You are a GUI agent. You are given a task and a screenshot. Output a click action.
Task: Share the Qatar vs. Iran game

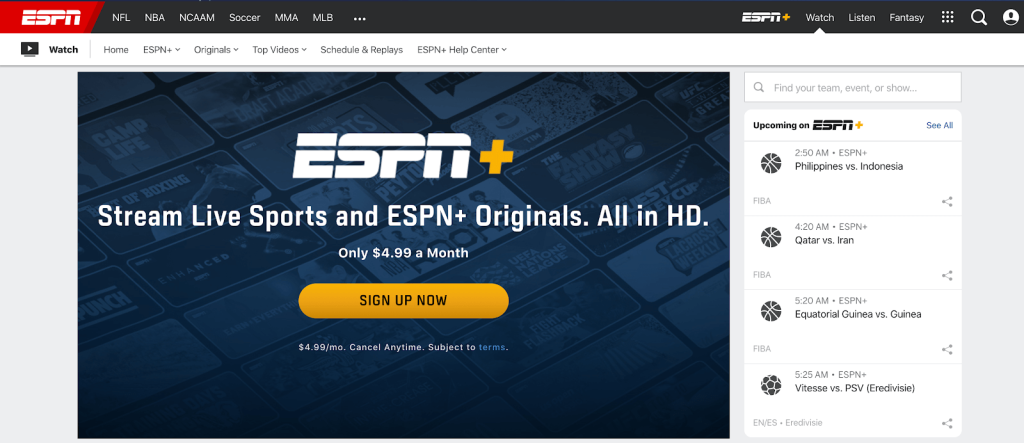coord(947,275)
